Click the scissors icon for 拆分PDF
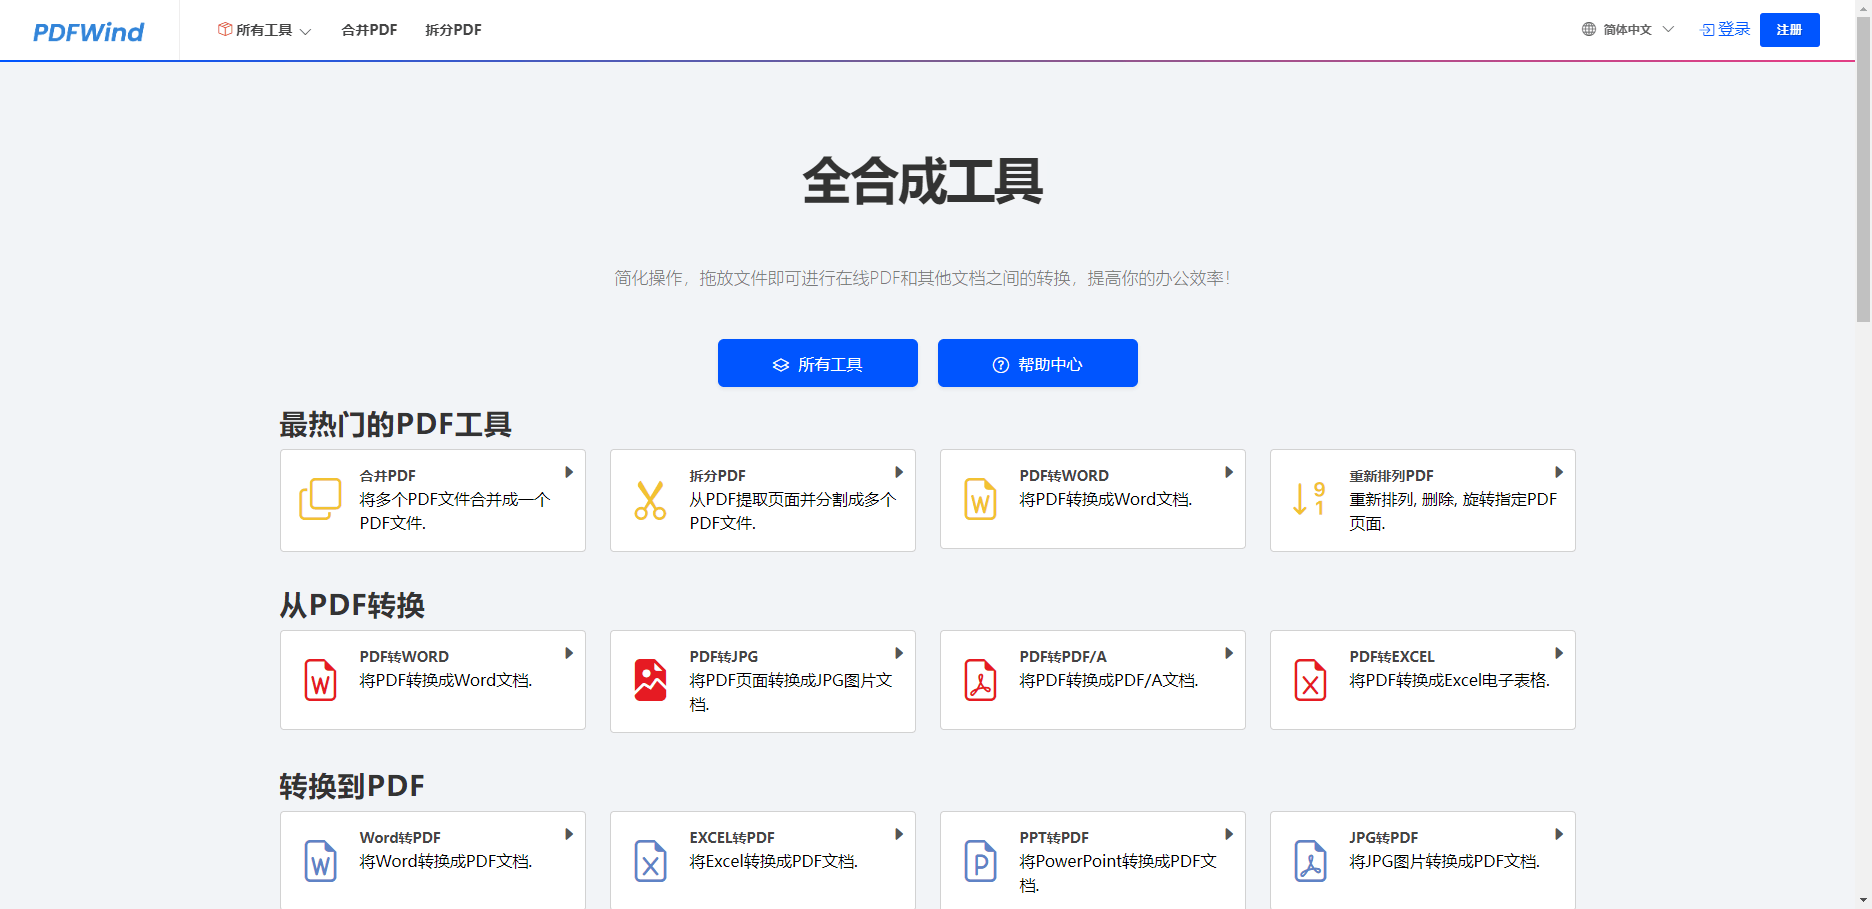The width and height of the screenshot is (1872, 909). (650, 498)
